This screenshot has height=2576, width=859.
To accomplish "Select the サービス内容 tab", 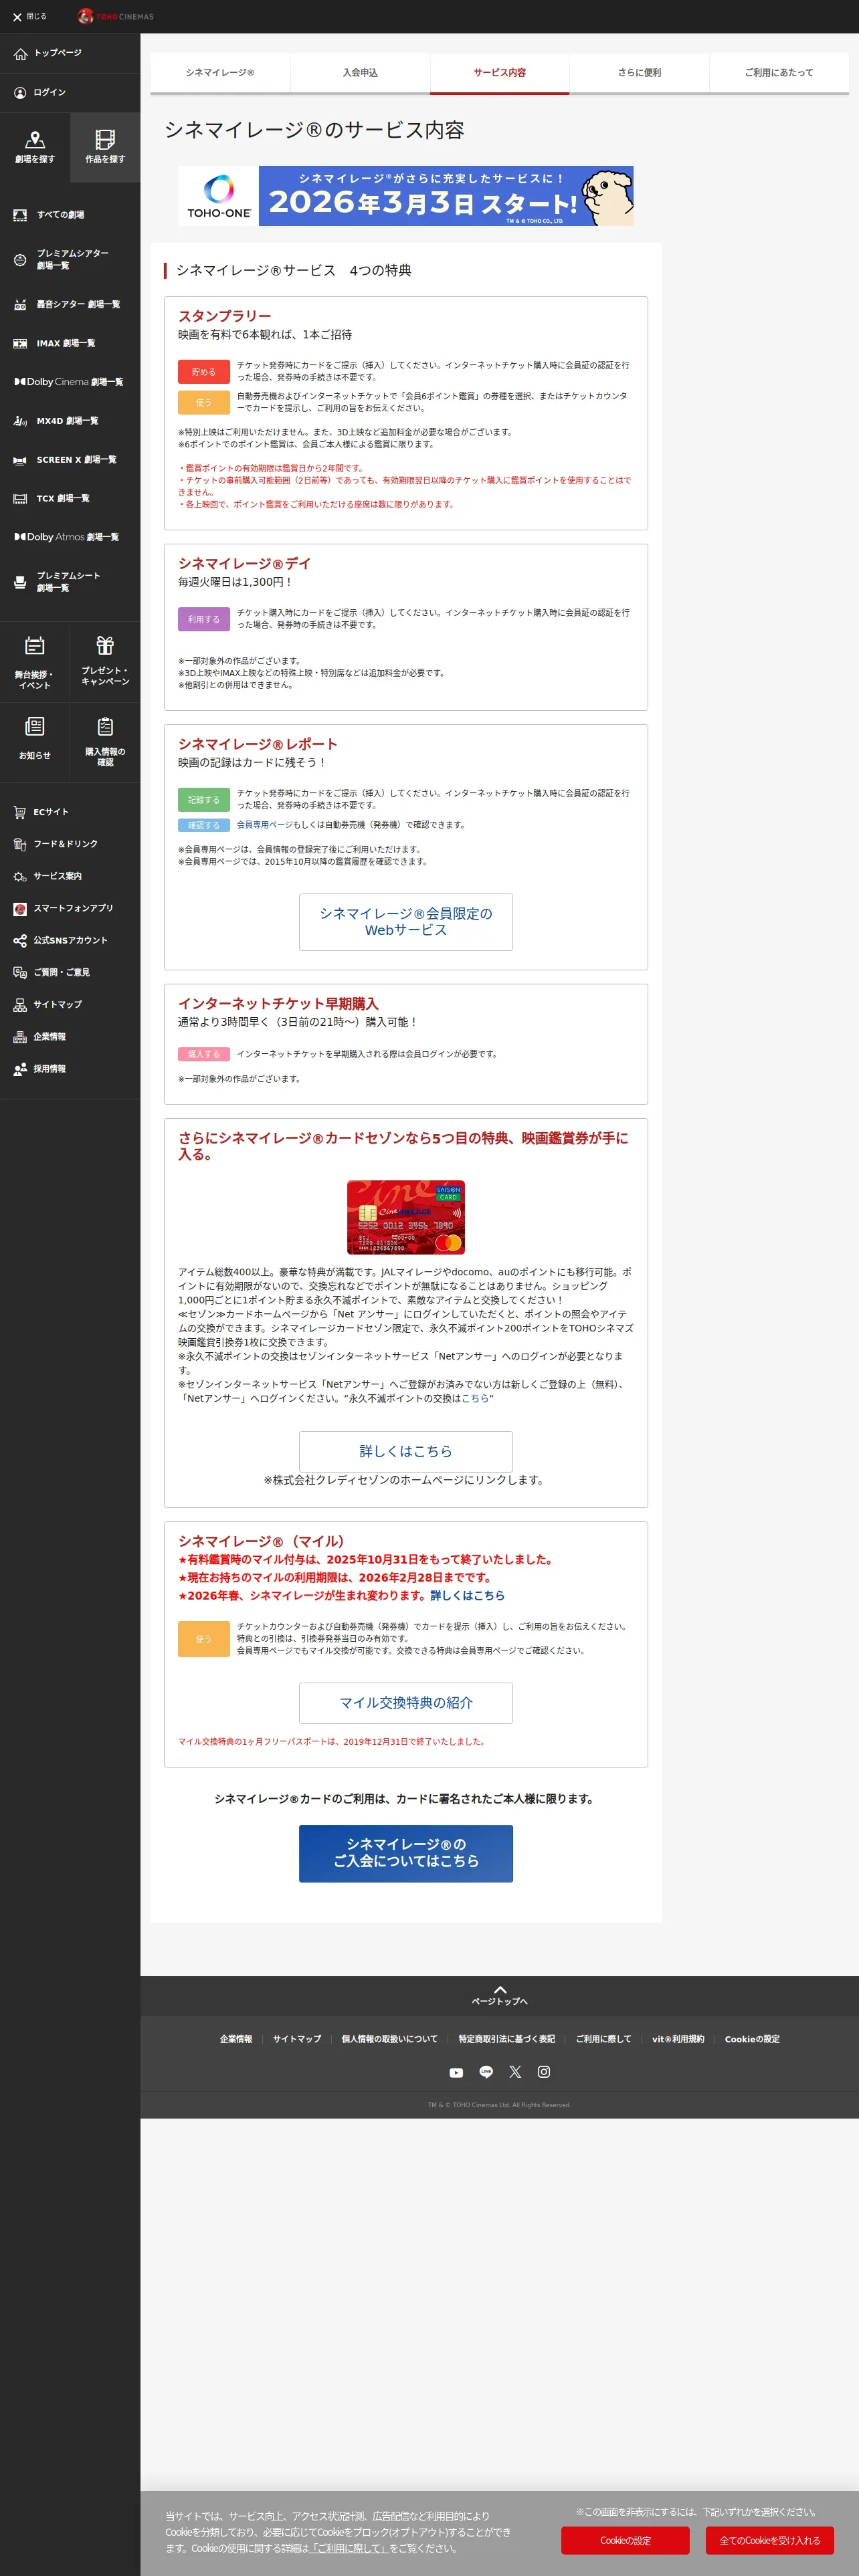I will click(x=500, y=73).
